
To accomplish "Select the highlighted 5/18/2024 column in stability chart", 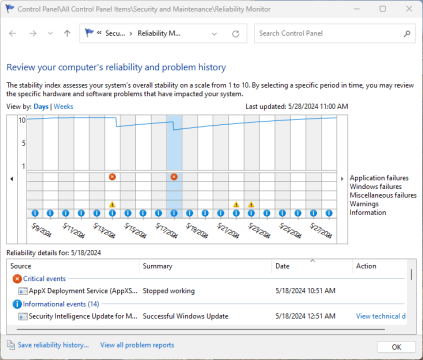I will 174,143.
